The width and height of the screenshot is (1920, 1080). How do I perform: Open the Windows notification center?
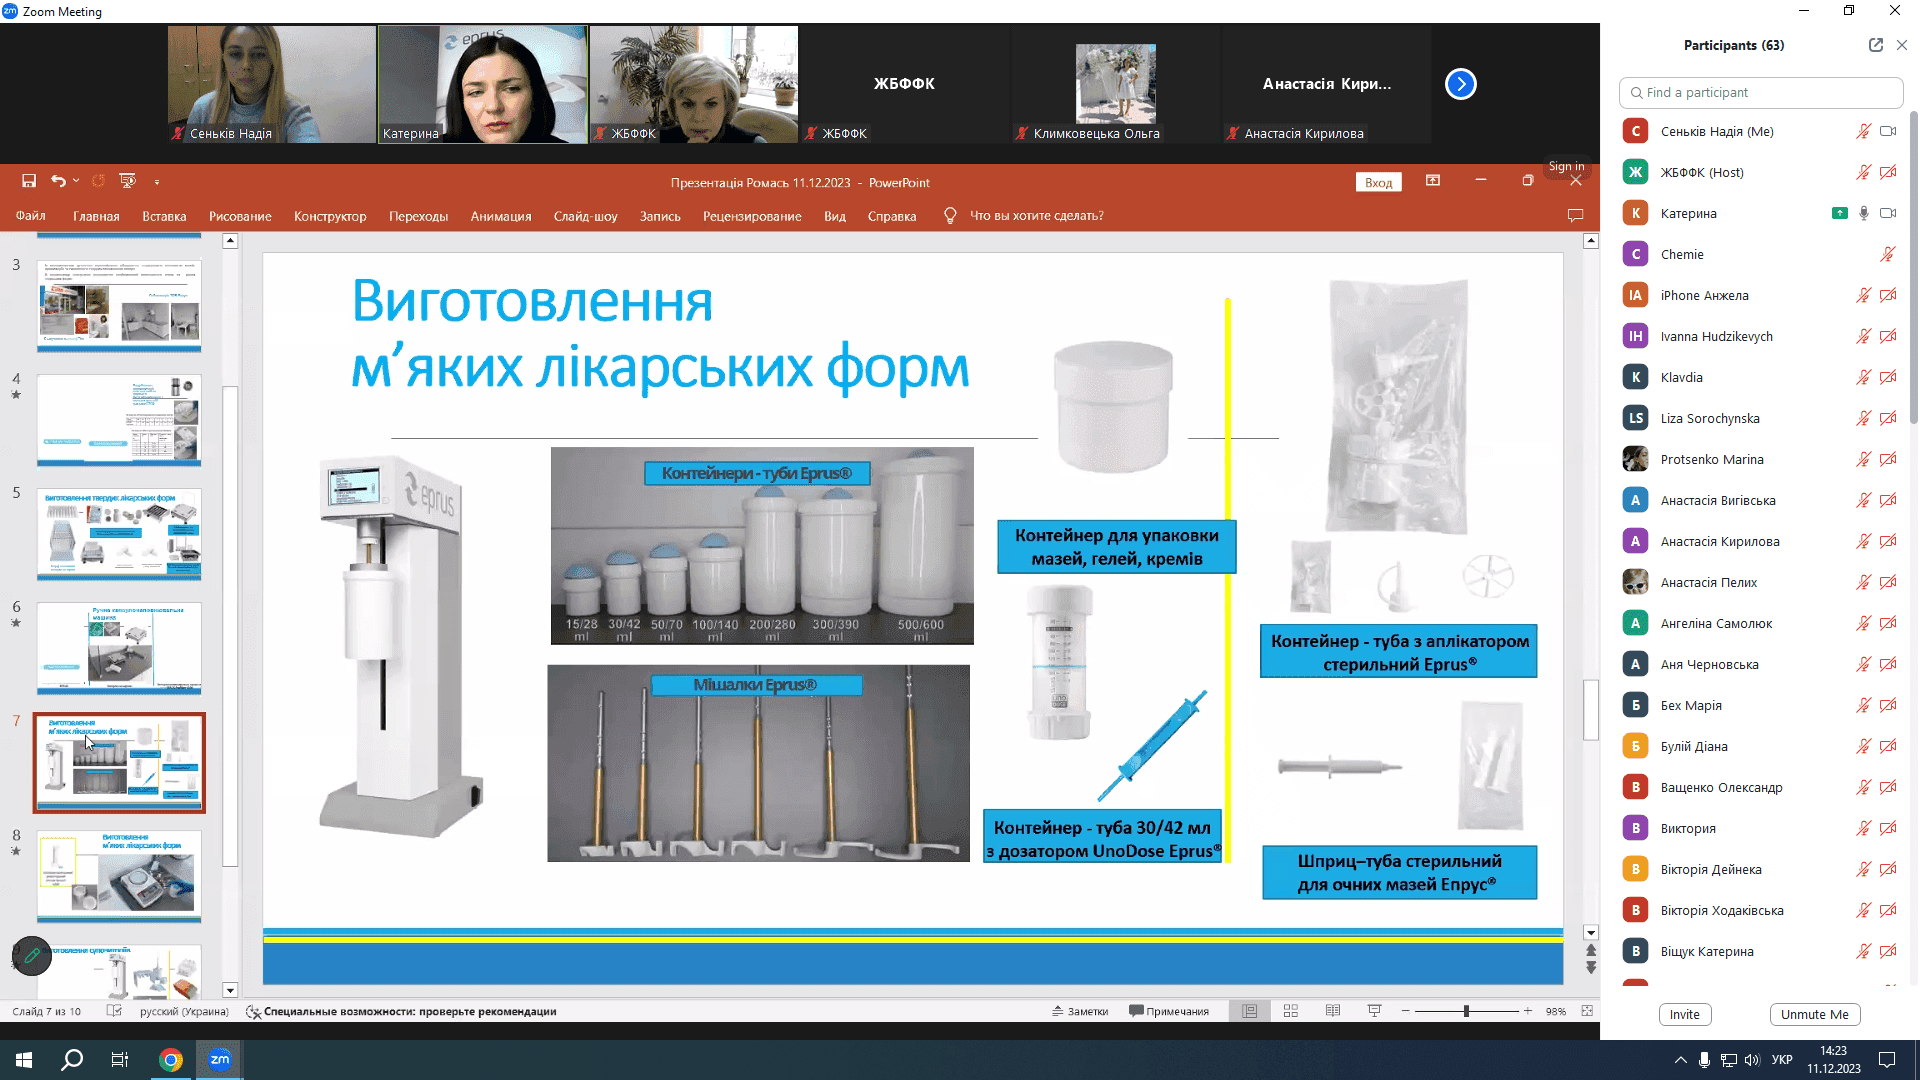click(x=1887, y=1060)
